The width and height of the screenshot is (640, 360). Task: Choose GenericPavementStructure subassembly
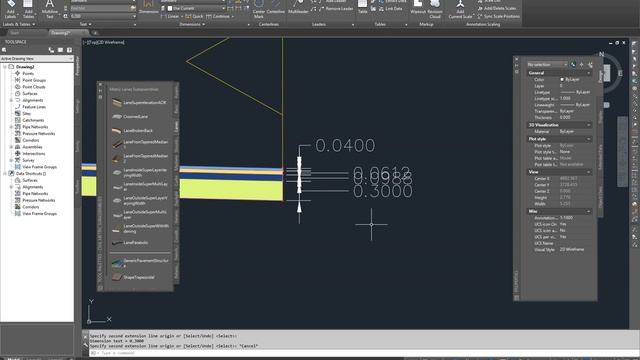pos(140,262)
